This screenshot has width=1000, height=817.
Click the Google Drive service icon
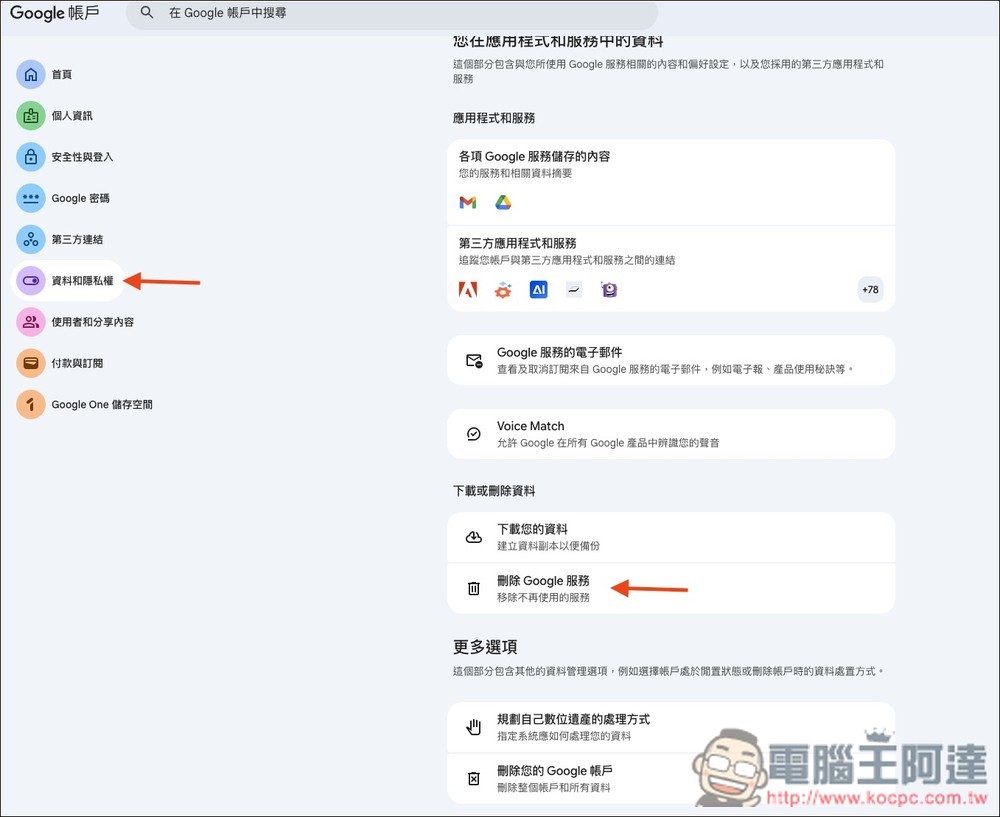tap(503, 203)
